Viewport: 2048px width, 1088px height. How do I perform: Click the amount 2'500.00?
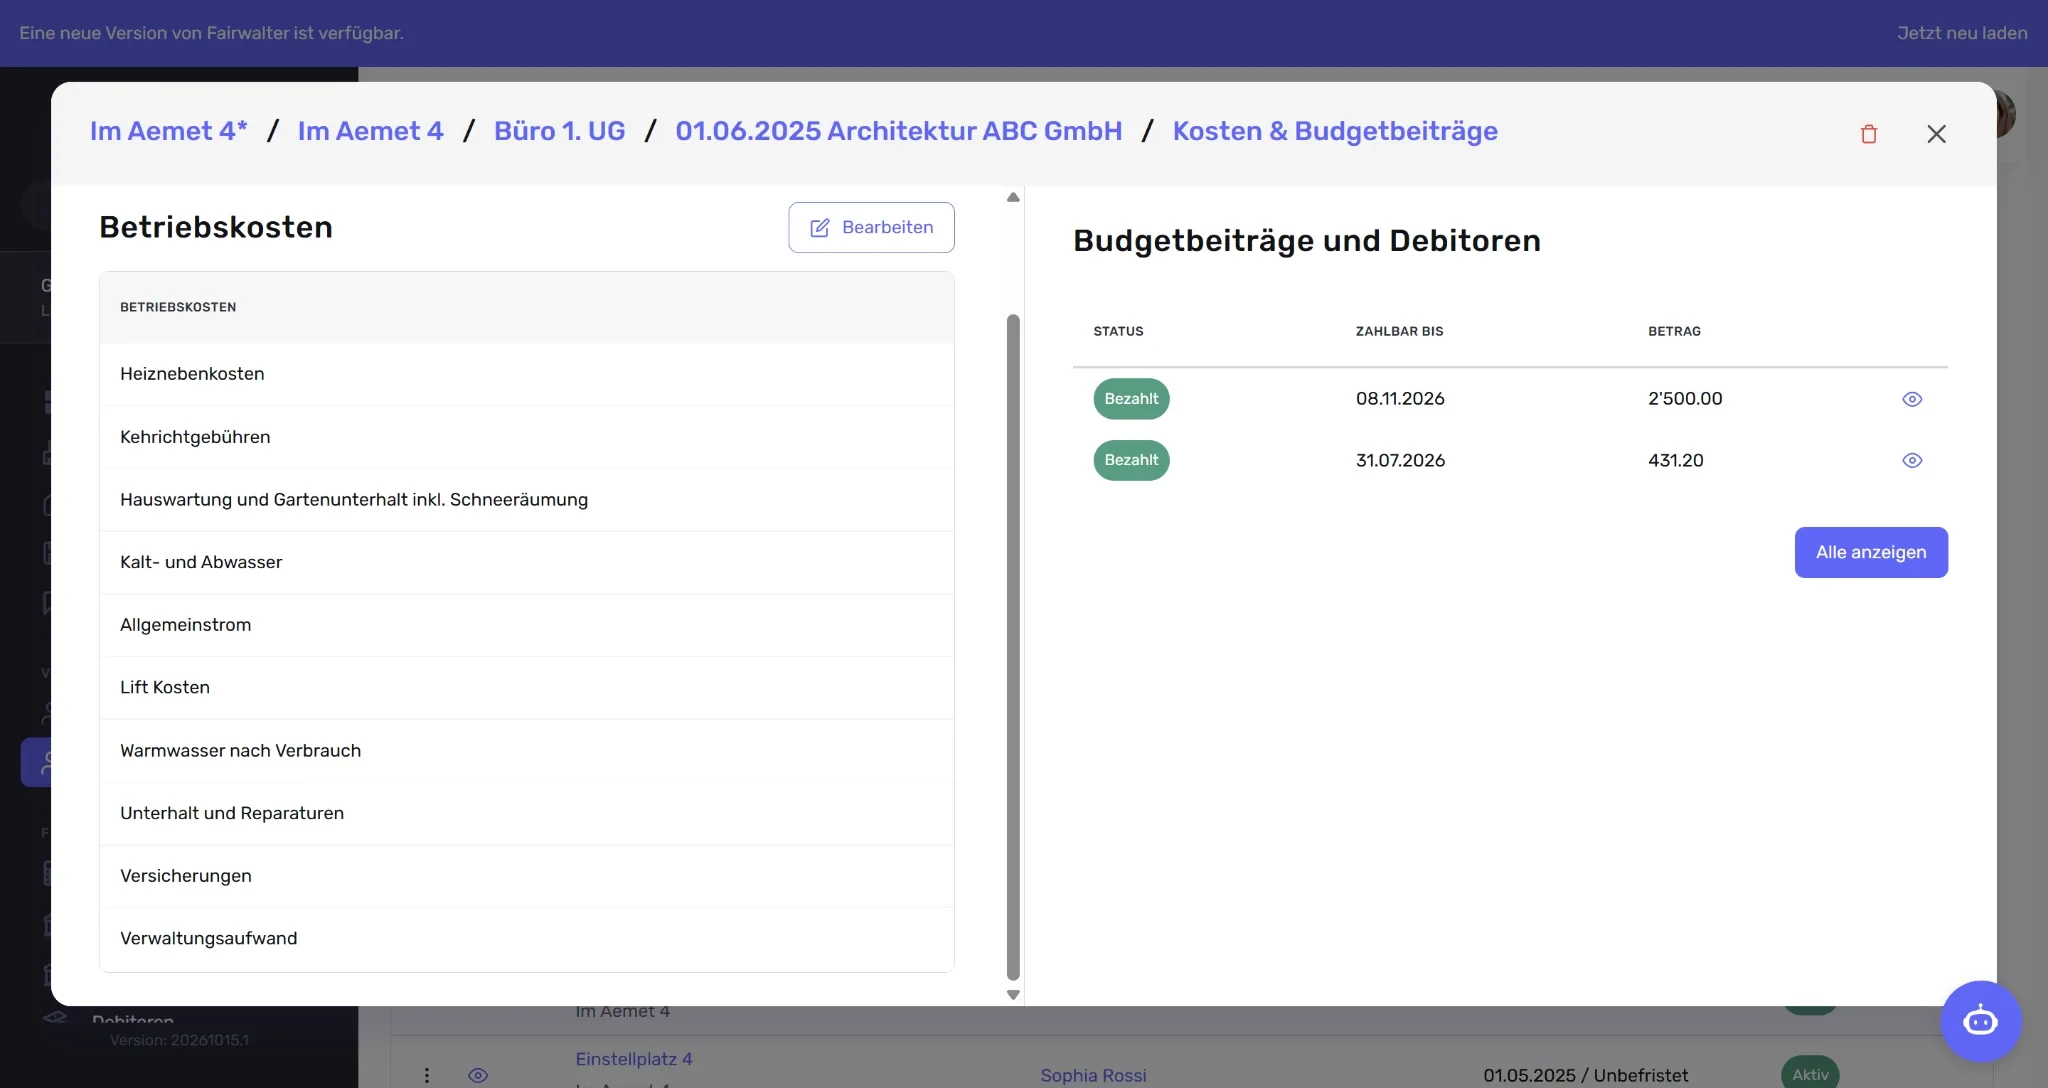(x=1685, y=399)
